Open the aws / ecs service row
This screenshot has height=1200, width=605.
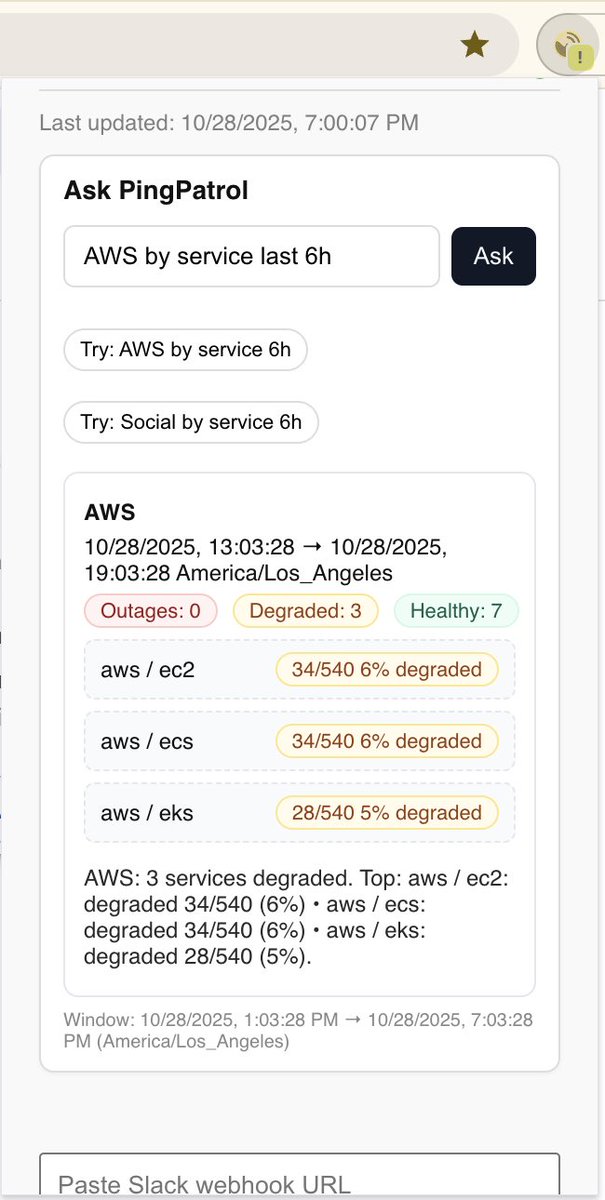[300, 741]
